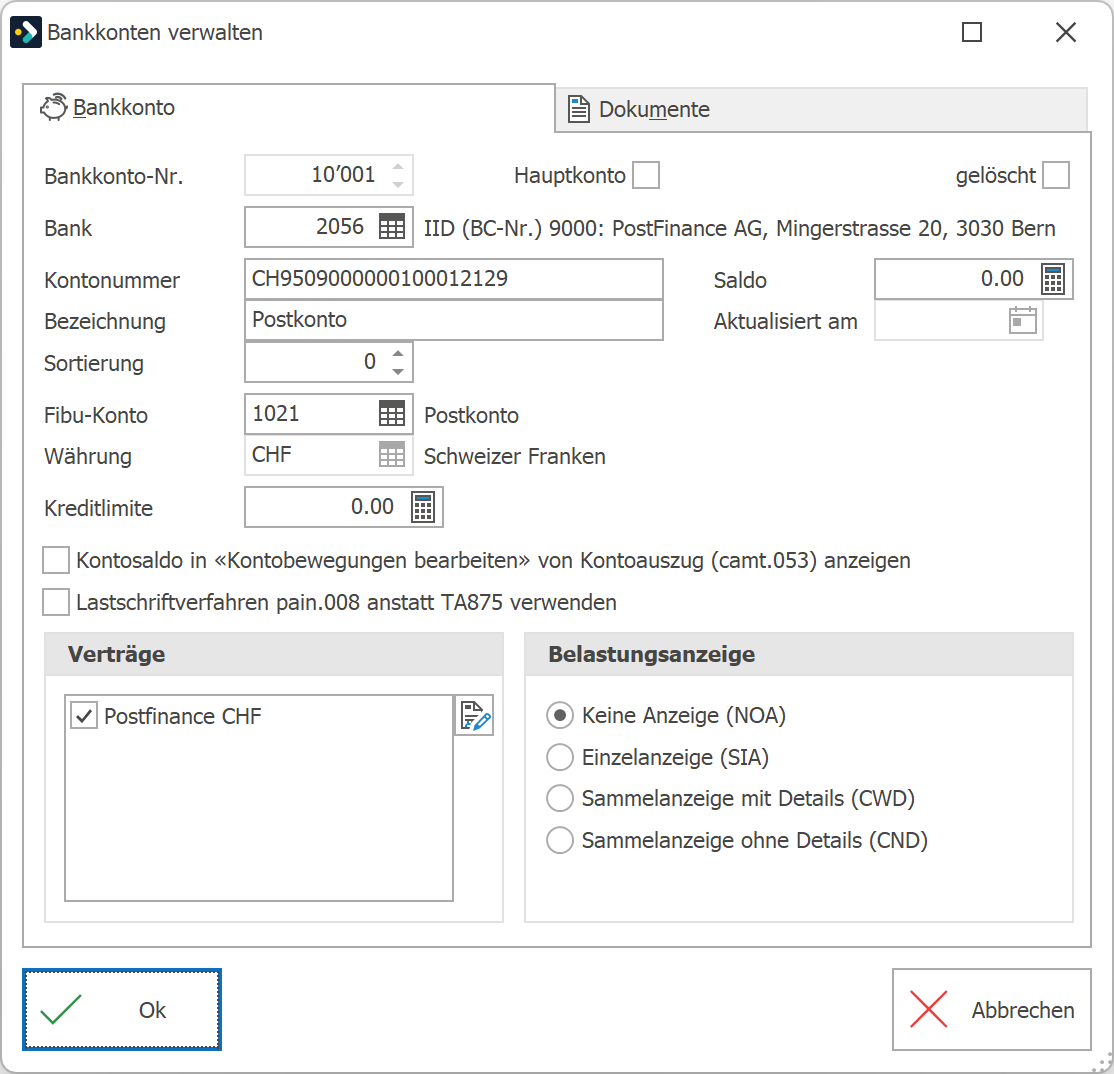The height and width of the screenshot is (1074, 1114).
Task: Uncheck the Postfinance CHF contract
Action: (x=84, y=715)
